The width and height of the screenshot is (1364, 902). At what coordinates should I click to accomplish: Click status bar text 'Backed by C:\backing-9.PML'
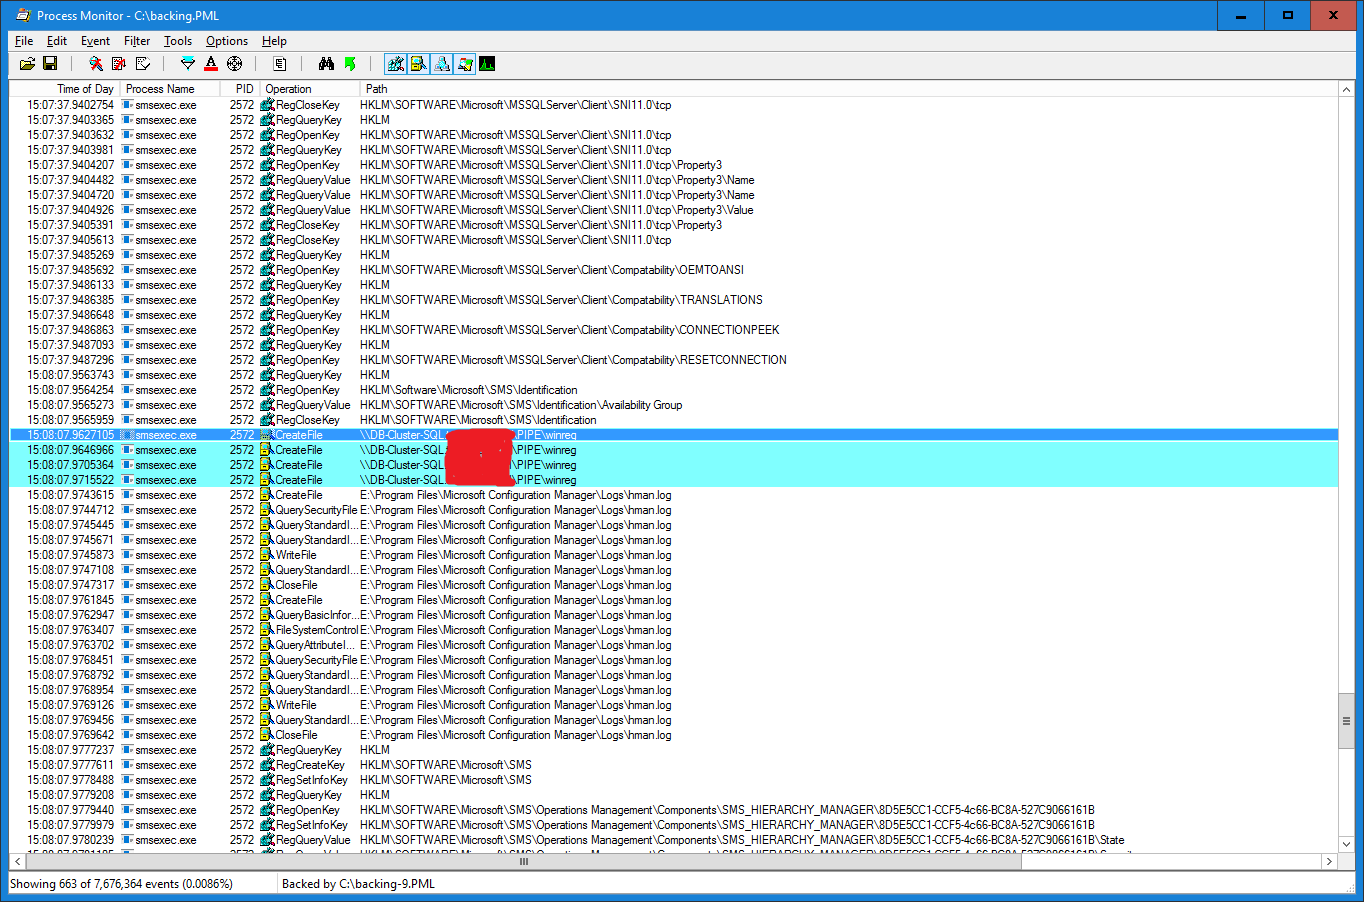point(358,884)
